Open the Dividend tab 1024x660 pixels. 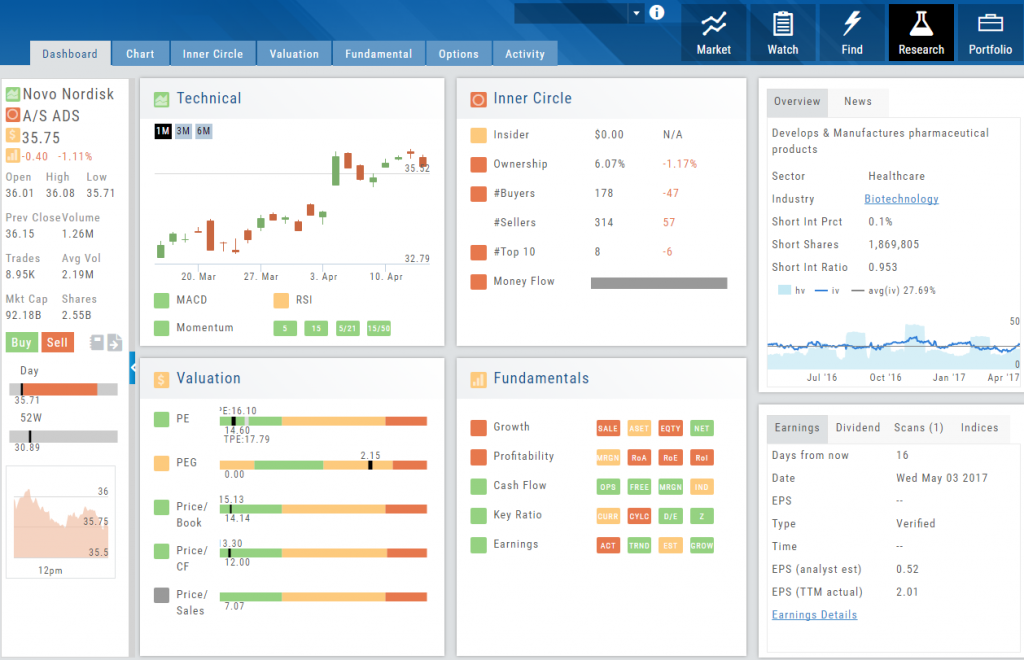pos(858,428)
